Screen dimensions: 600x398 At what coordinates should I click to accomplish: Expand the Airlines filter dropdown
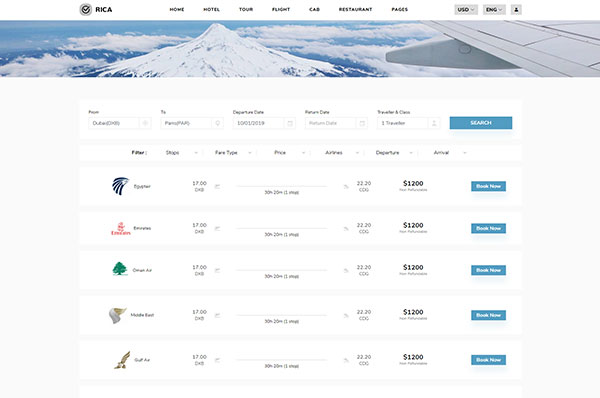(342, 153)
